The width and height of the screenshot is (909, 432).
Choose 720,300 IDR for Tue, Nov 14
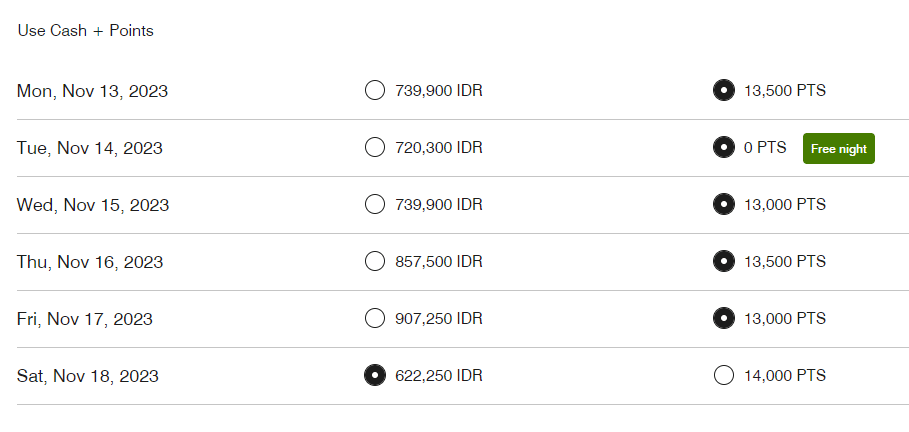pyautogui.click(x=375, y=148)
